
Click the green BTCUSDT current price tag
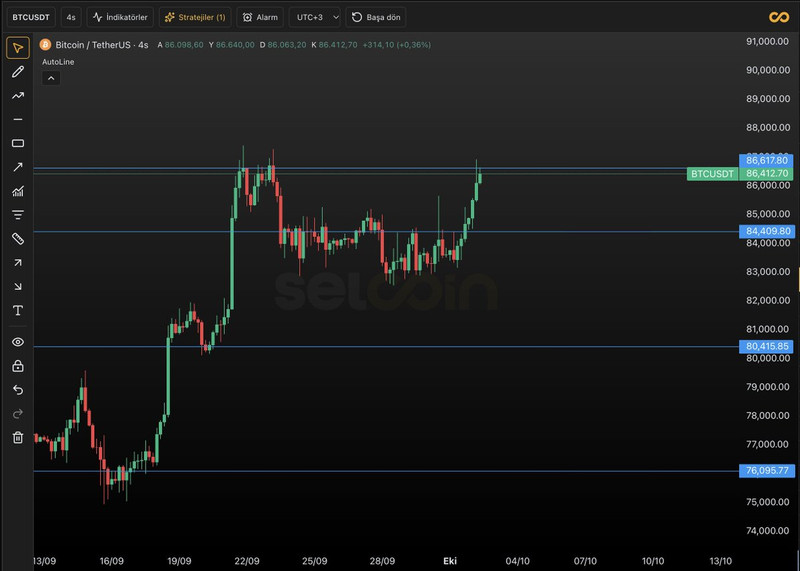point(712,173)
